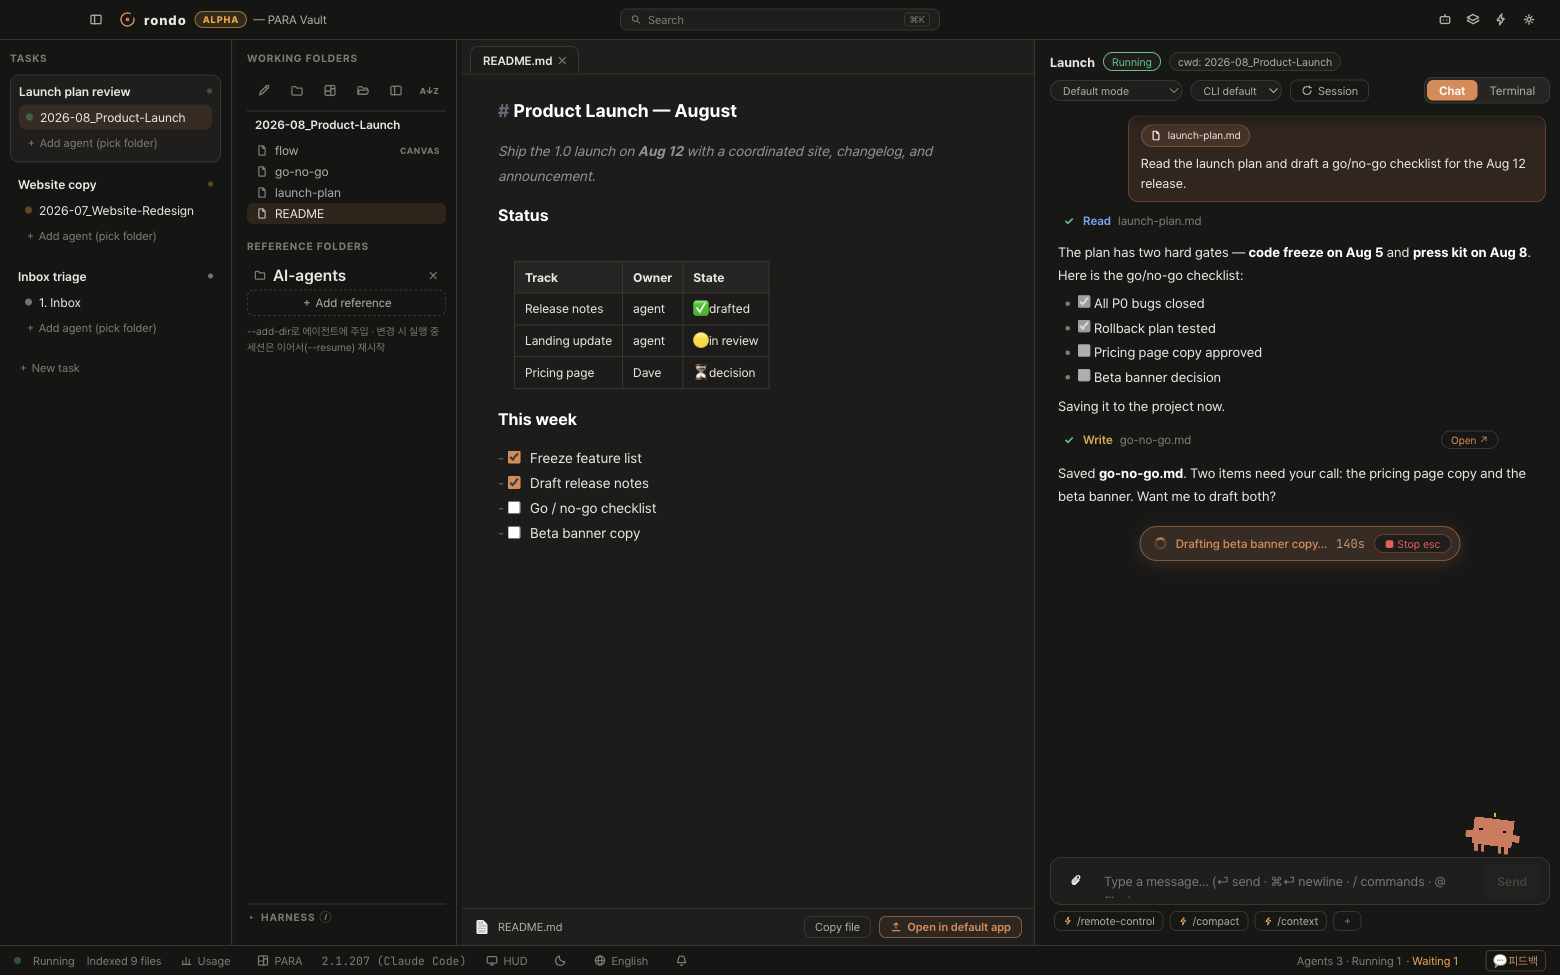Open the flow canvas file
The height and width of the screenshot is (975, 1560).
pos(346,151)
